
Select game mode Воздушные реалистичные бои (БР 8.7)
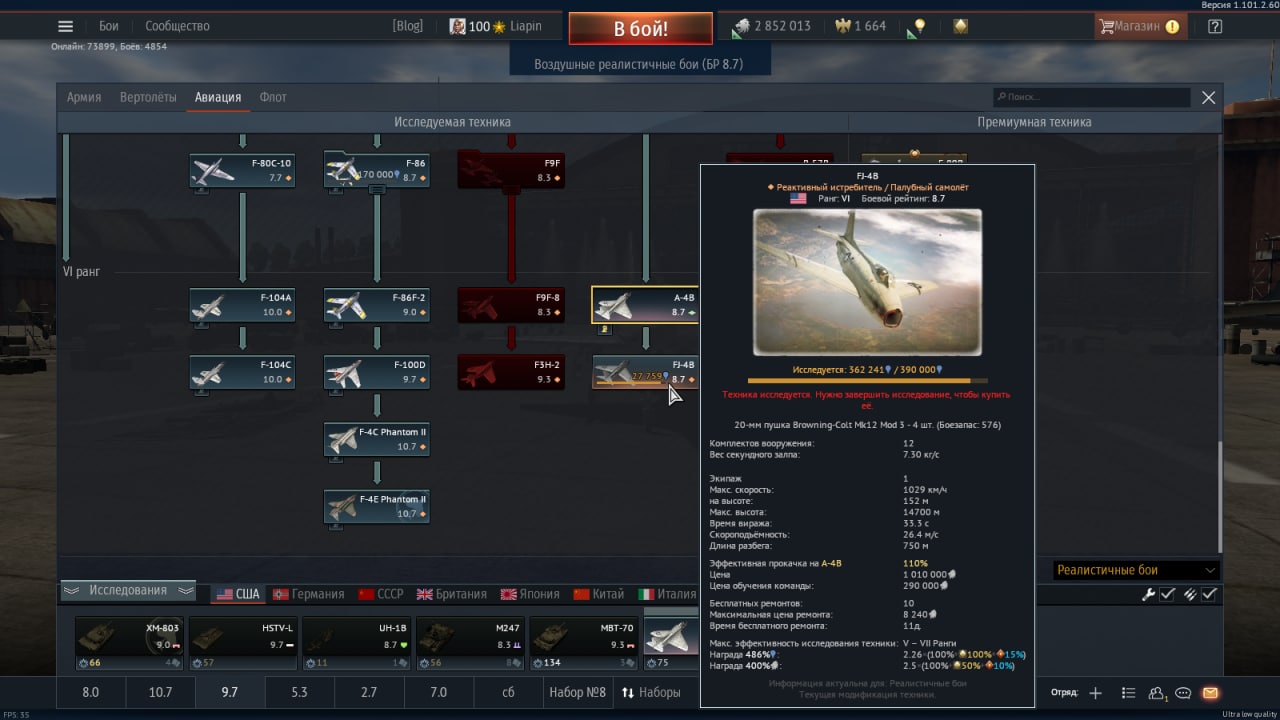(x=639, y=64)
